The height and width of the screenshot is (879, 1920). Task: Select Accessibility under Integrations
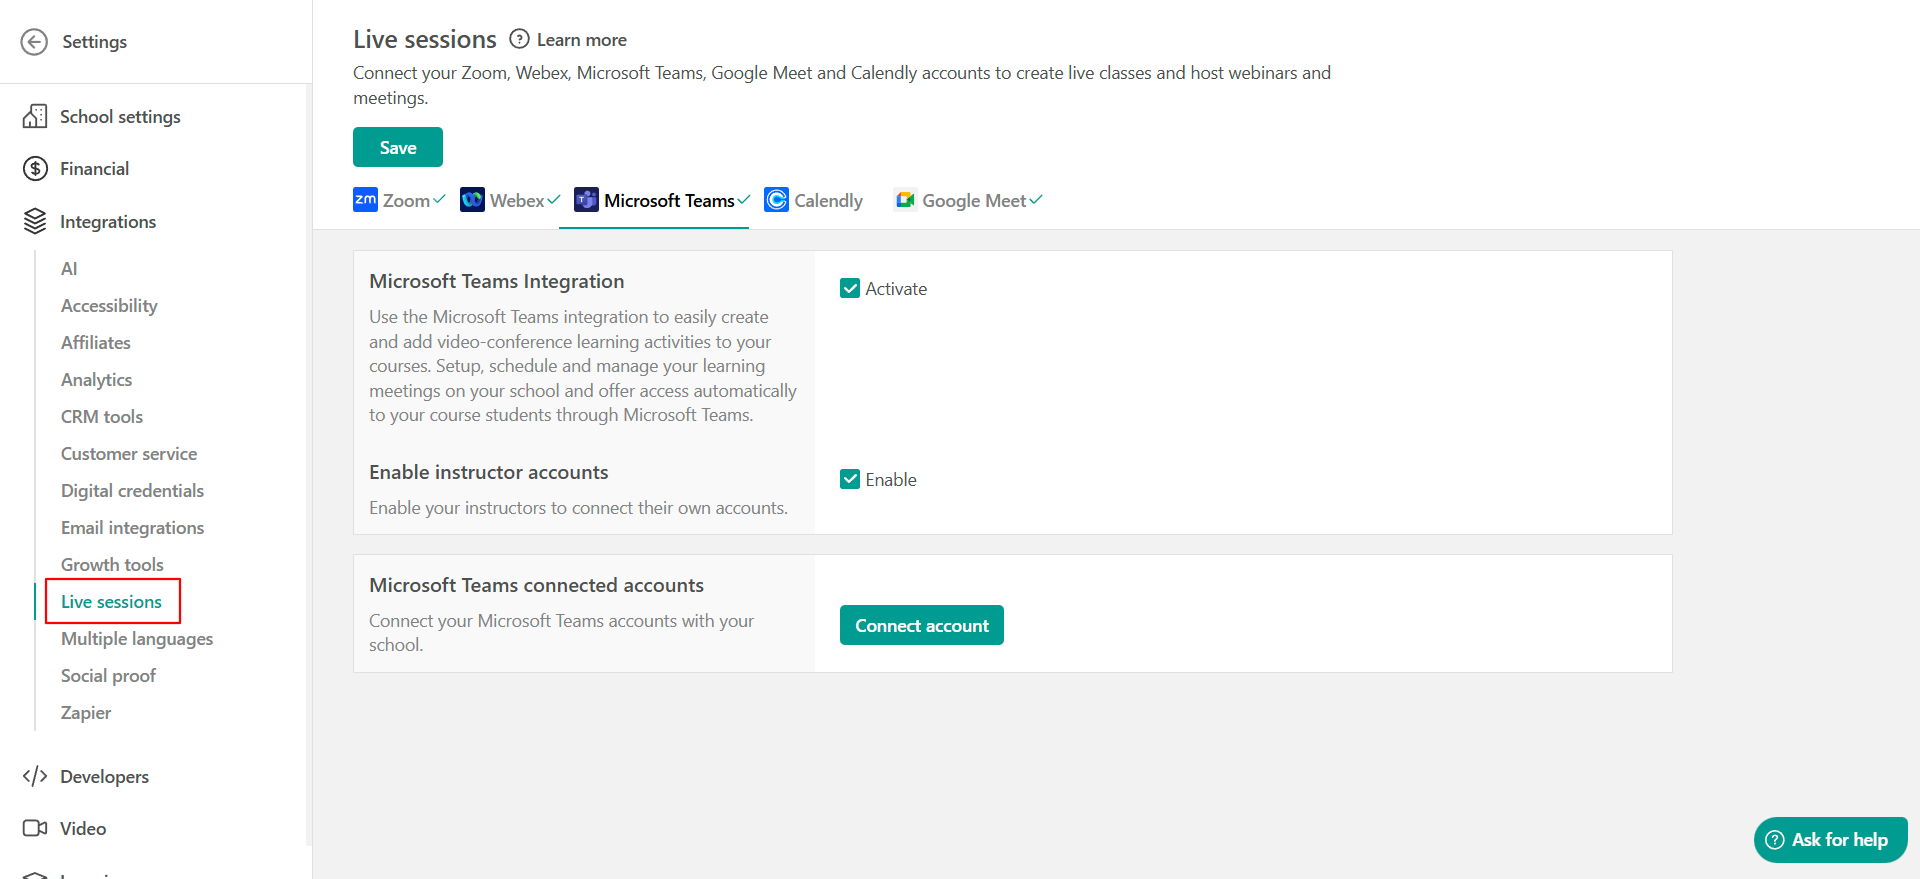pyautogui.click(x=109, y=306)
